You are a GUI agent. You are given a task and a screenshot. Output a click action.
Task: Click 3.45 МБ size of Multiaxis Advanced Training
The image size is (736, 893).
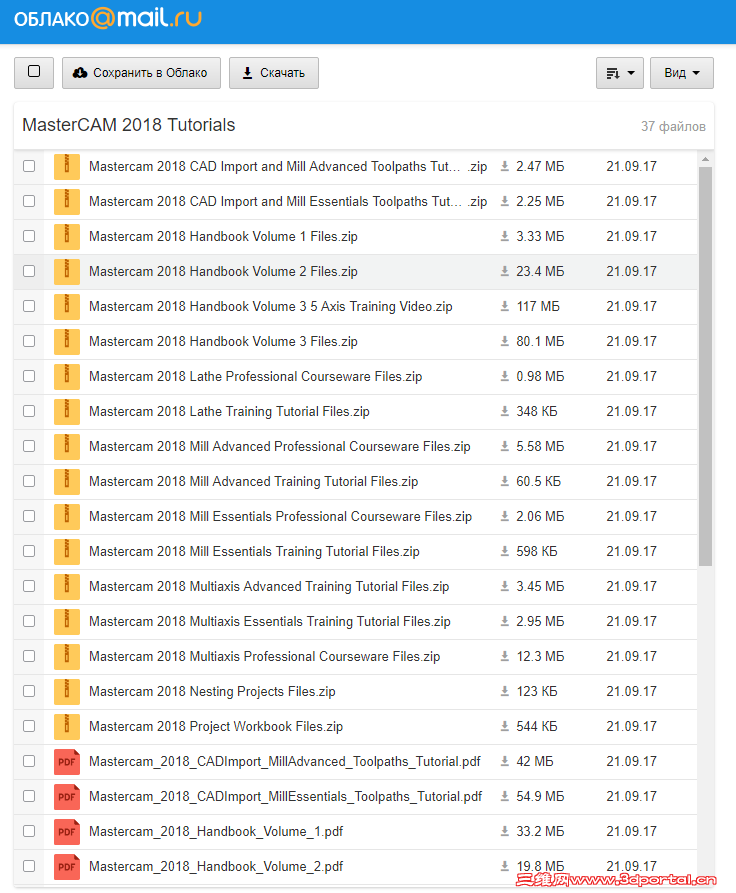(x=540, y=587)
